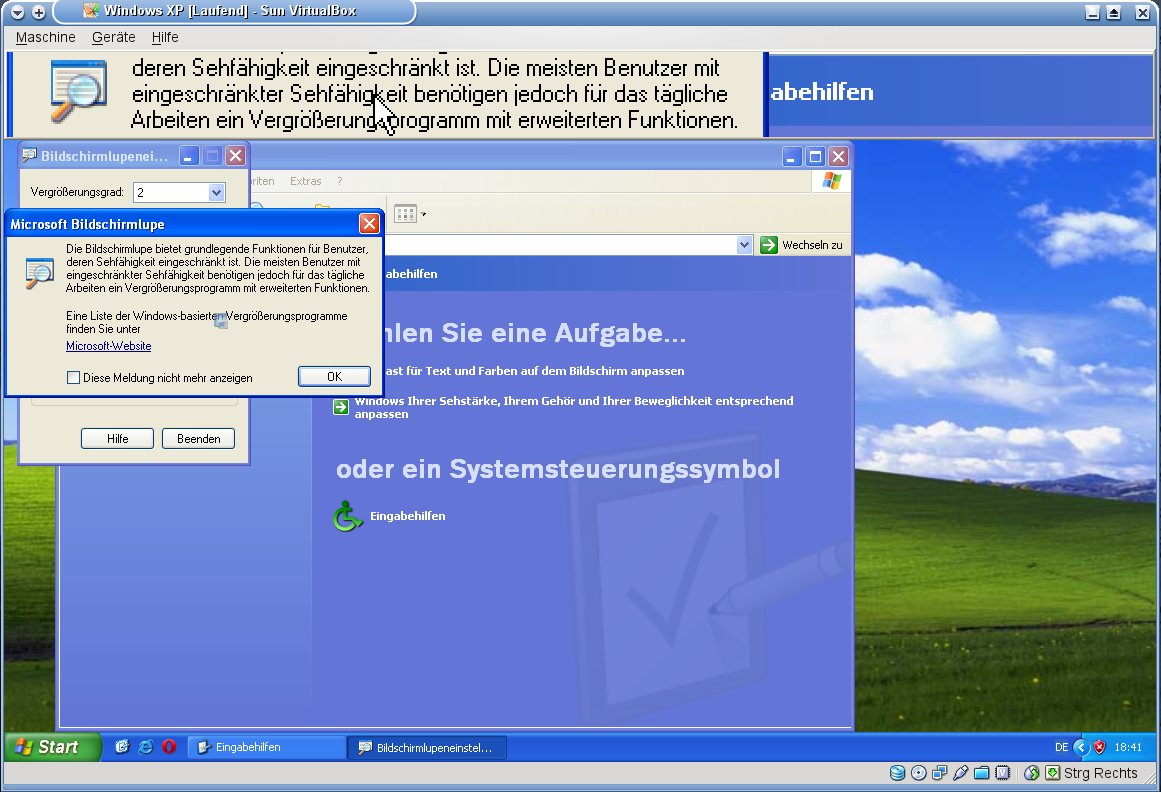The image size is (1161, 792).
Task: Click the virtualization V chip status icon
Action: tap(1003, 773)
